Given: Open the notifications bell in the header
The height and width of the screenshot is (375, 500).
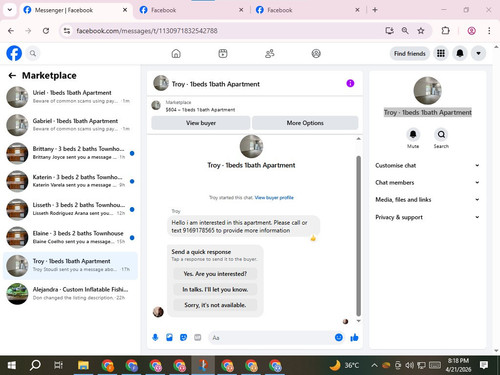Looking at the screenshot, I should (460, 53).
